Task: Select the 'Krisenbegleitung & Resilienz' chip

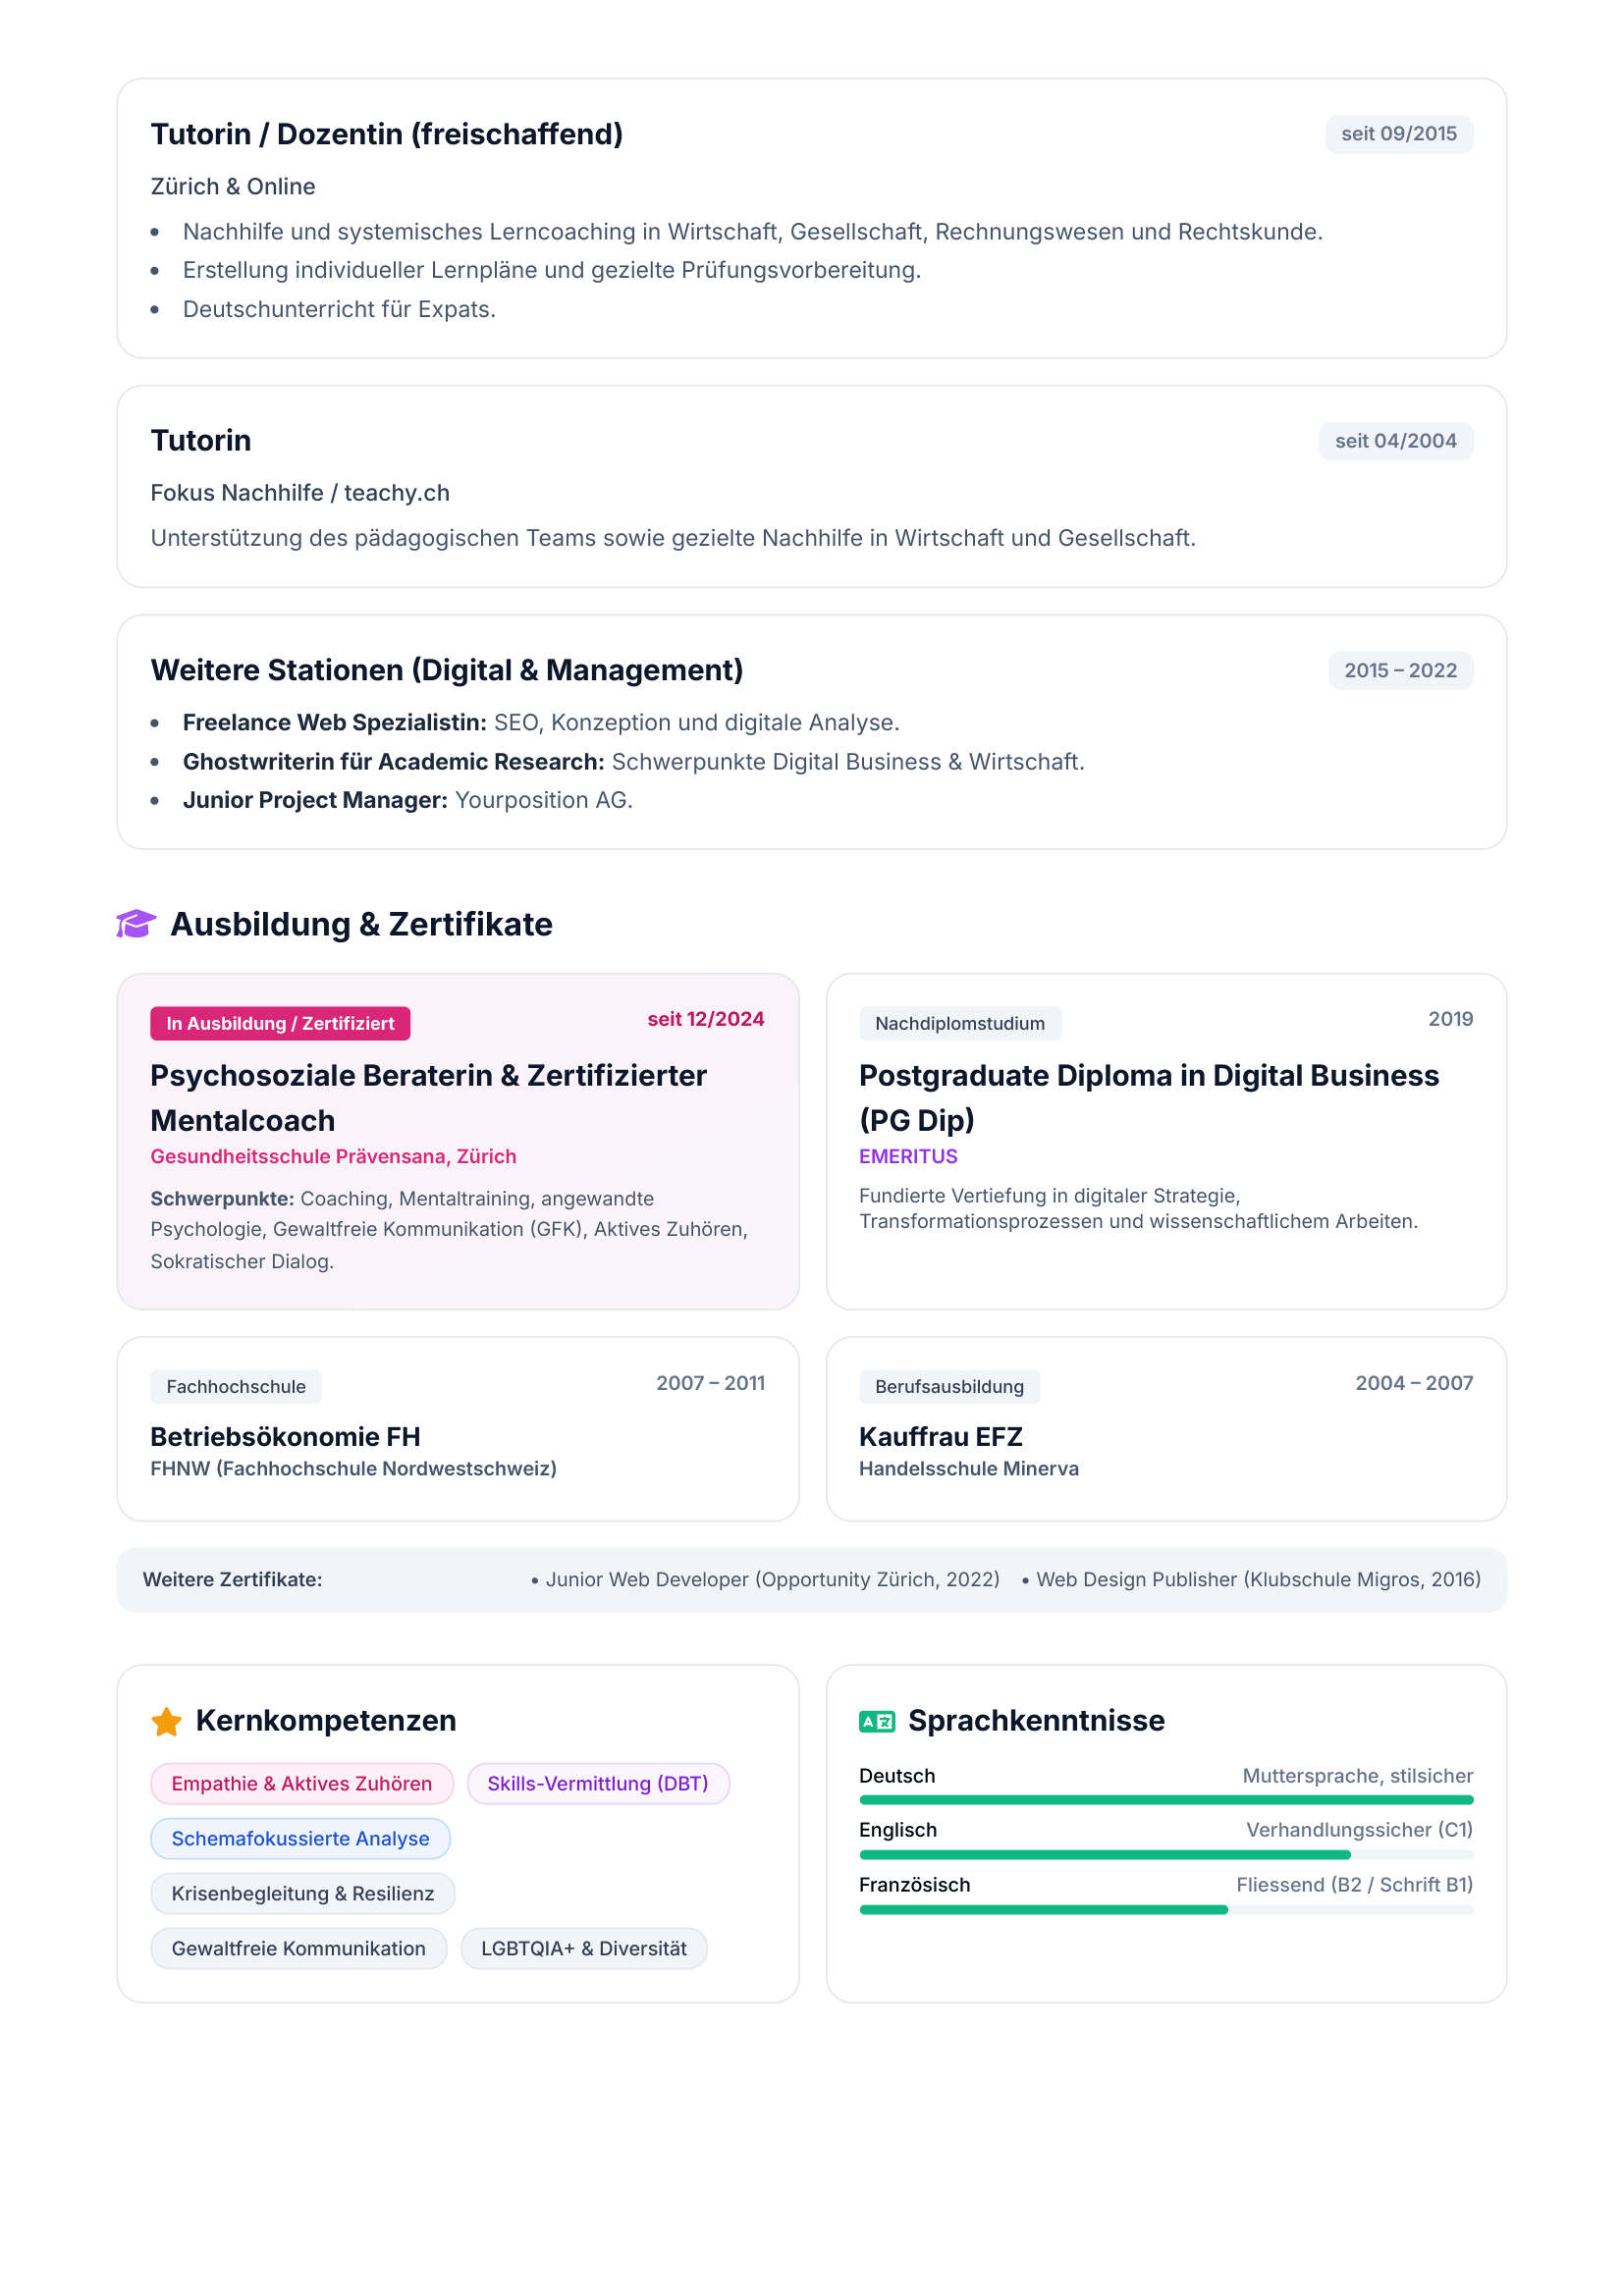Action: (303, 1893)
